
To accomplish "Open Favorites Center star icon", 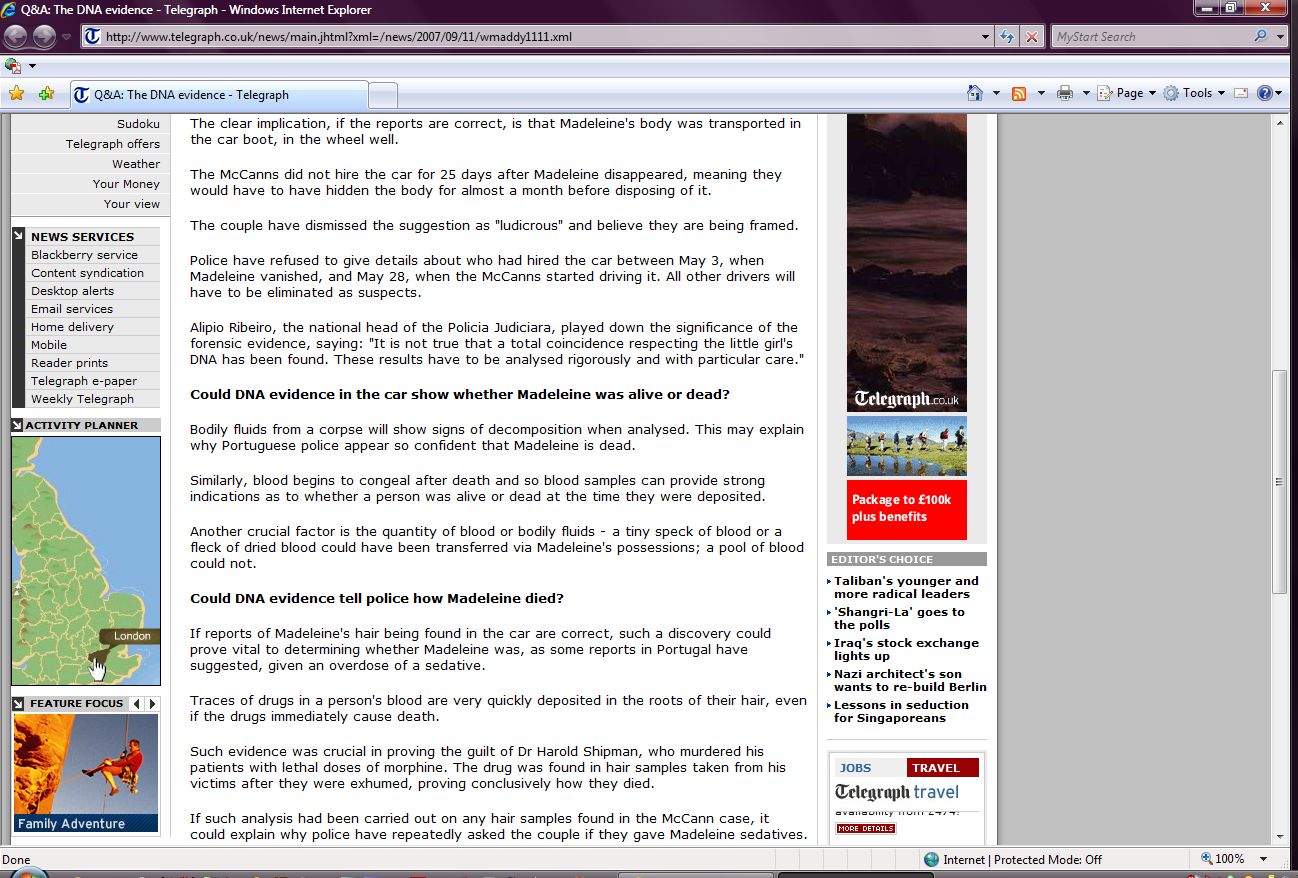I will 16,94.
